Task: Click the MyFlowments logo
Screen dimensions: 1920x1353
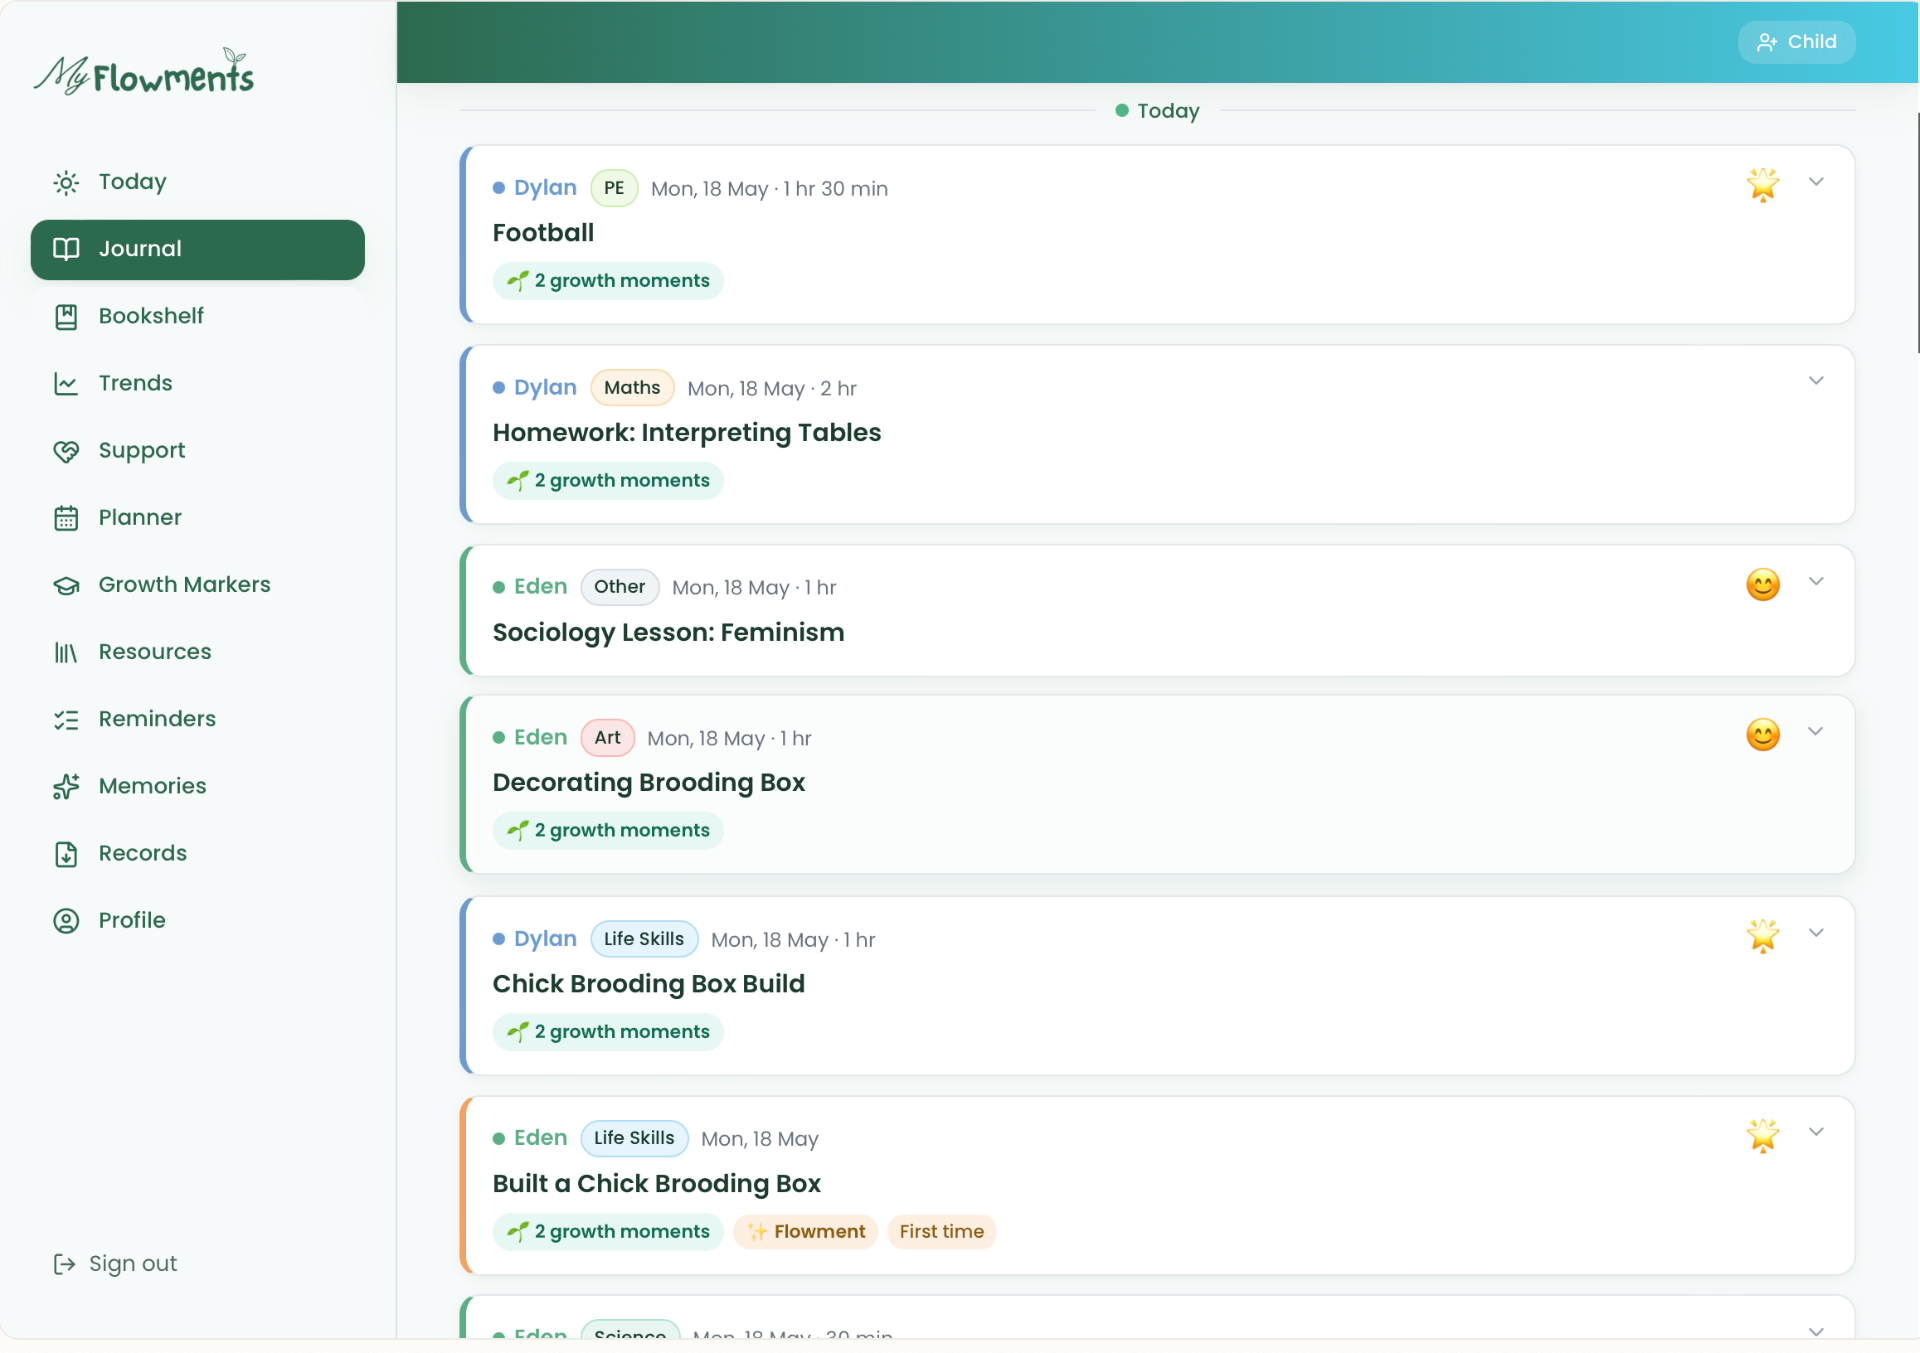Action: click(144, 72)
